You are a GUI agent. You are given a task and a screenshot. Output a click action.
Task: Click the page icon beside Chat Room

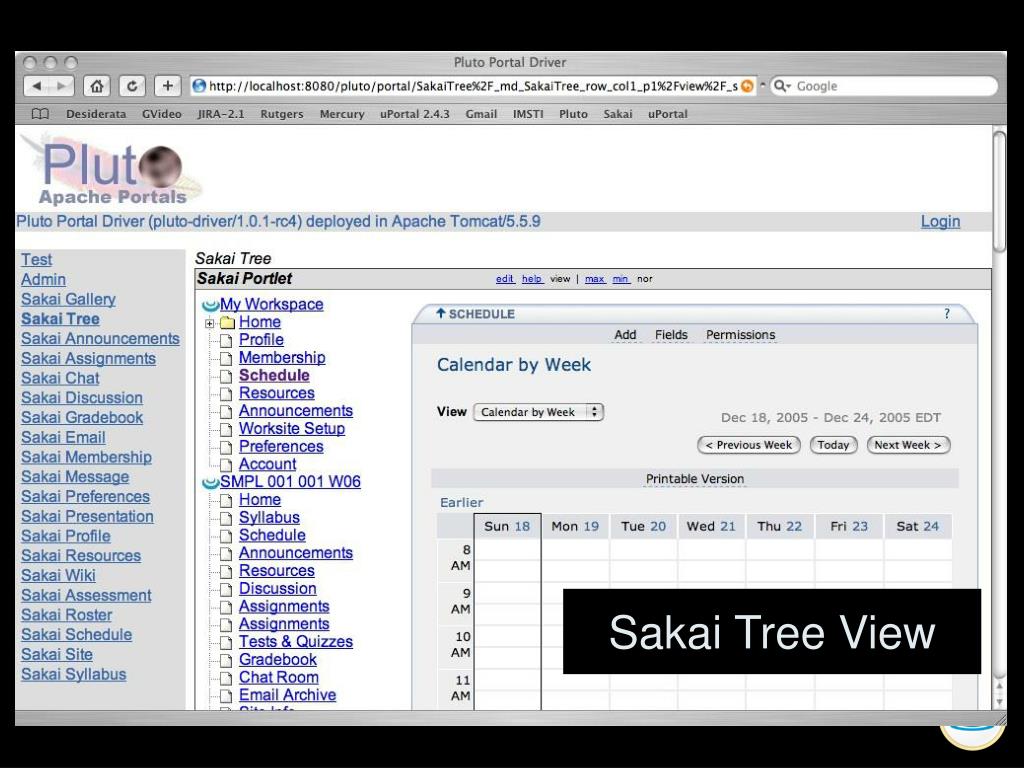226,678
